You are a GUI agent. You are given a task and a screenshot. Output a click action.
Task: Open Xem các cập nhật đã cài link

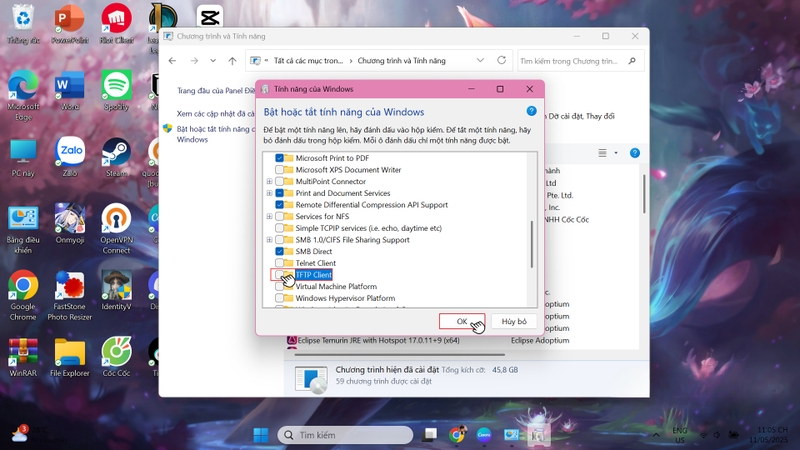[x=216, y=113]
